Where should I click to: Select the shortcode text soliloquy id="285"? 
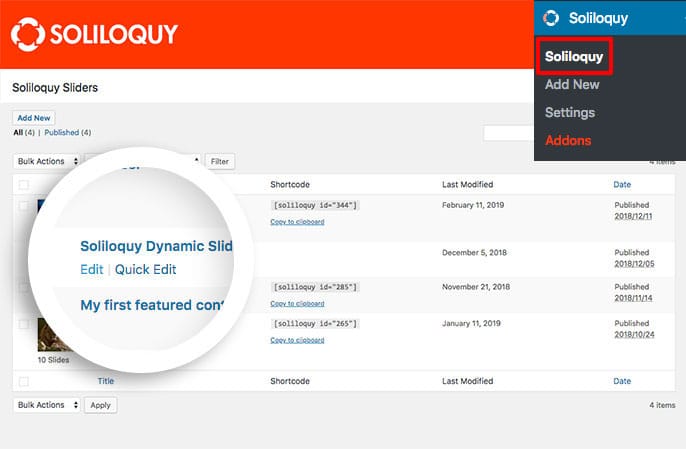315,287
